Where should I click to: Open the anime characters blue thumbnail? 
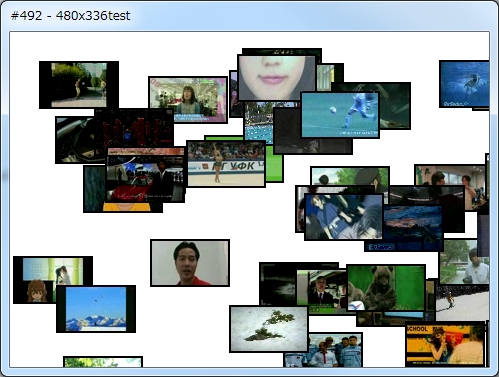pos(344,217)
